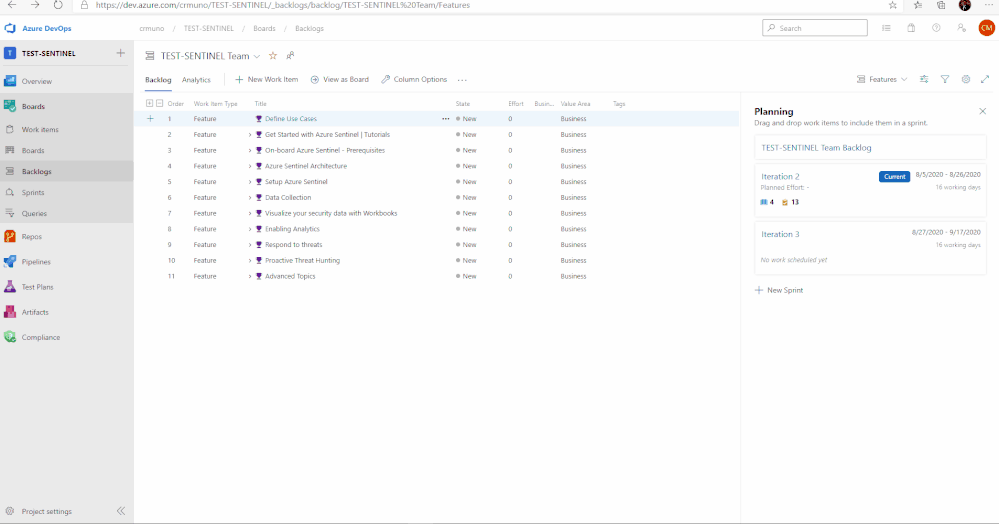This screenshot has width=999, height=524.
Task: Toggle the filter funnel icon
Action: tap(945, 79)
